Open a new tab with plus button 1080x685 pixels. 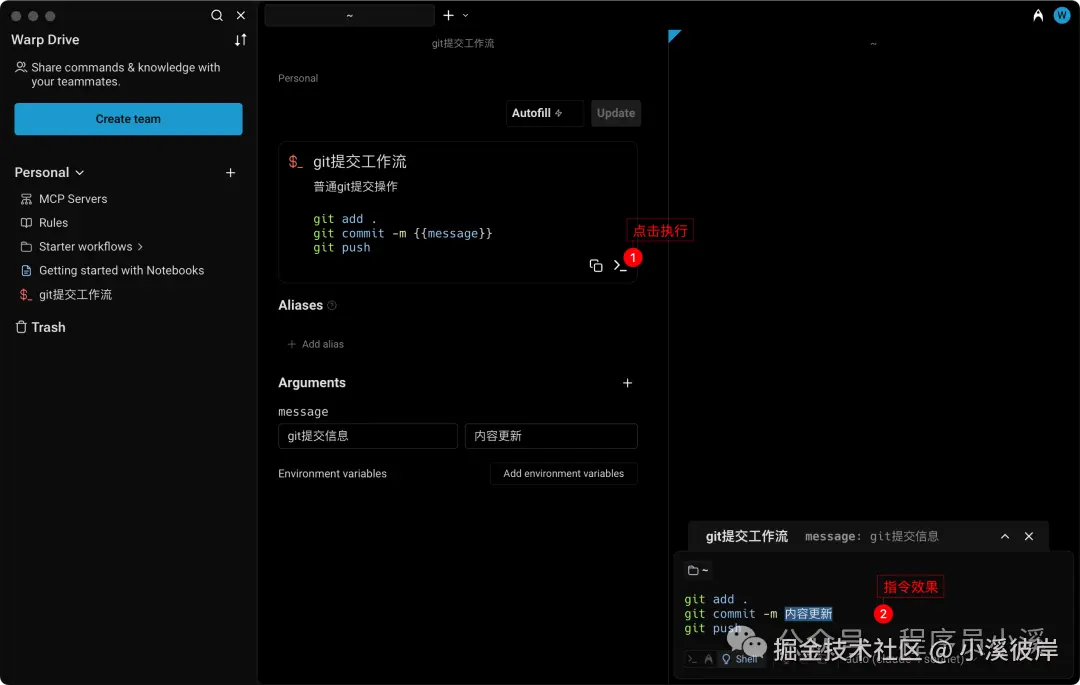(x=448, y=15)
